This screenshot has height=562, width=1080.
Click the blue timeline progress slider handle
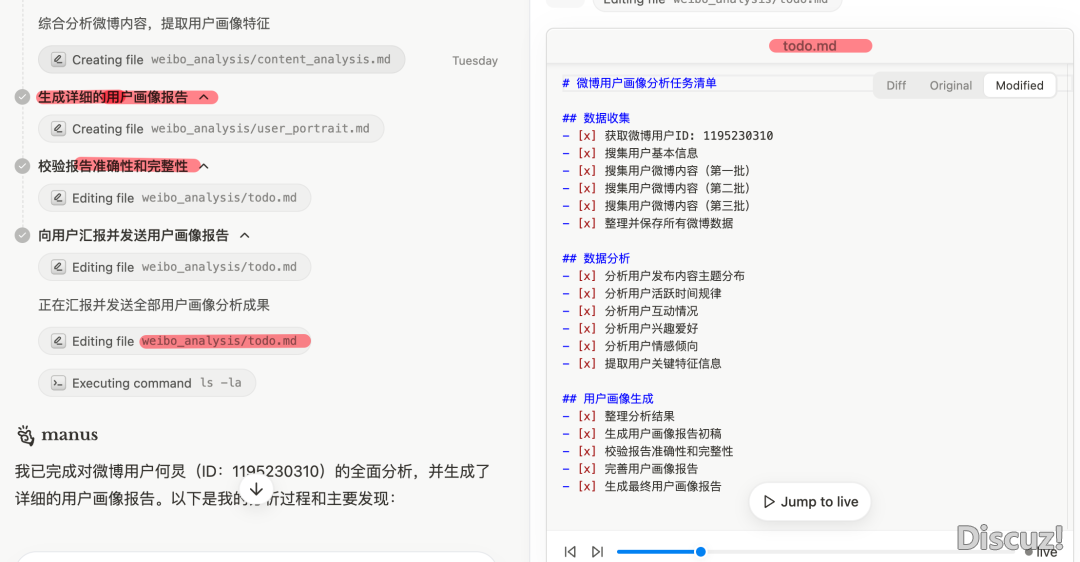point(700,552)
